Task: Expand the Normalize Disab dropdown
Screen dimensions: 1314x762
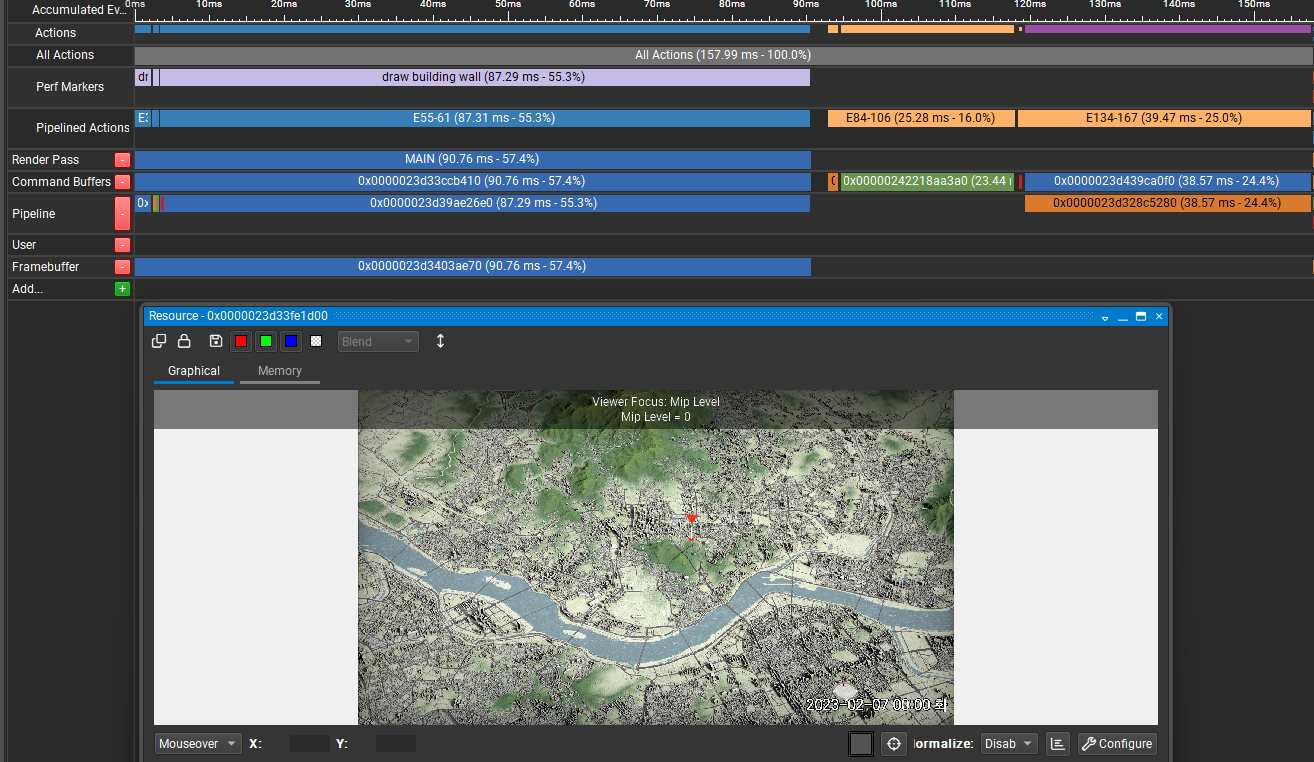Action: (x=1009, y=744)
